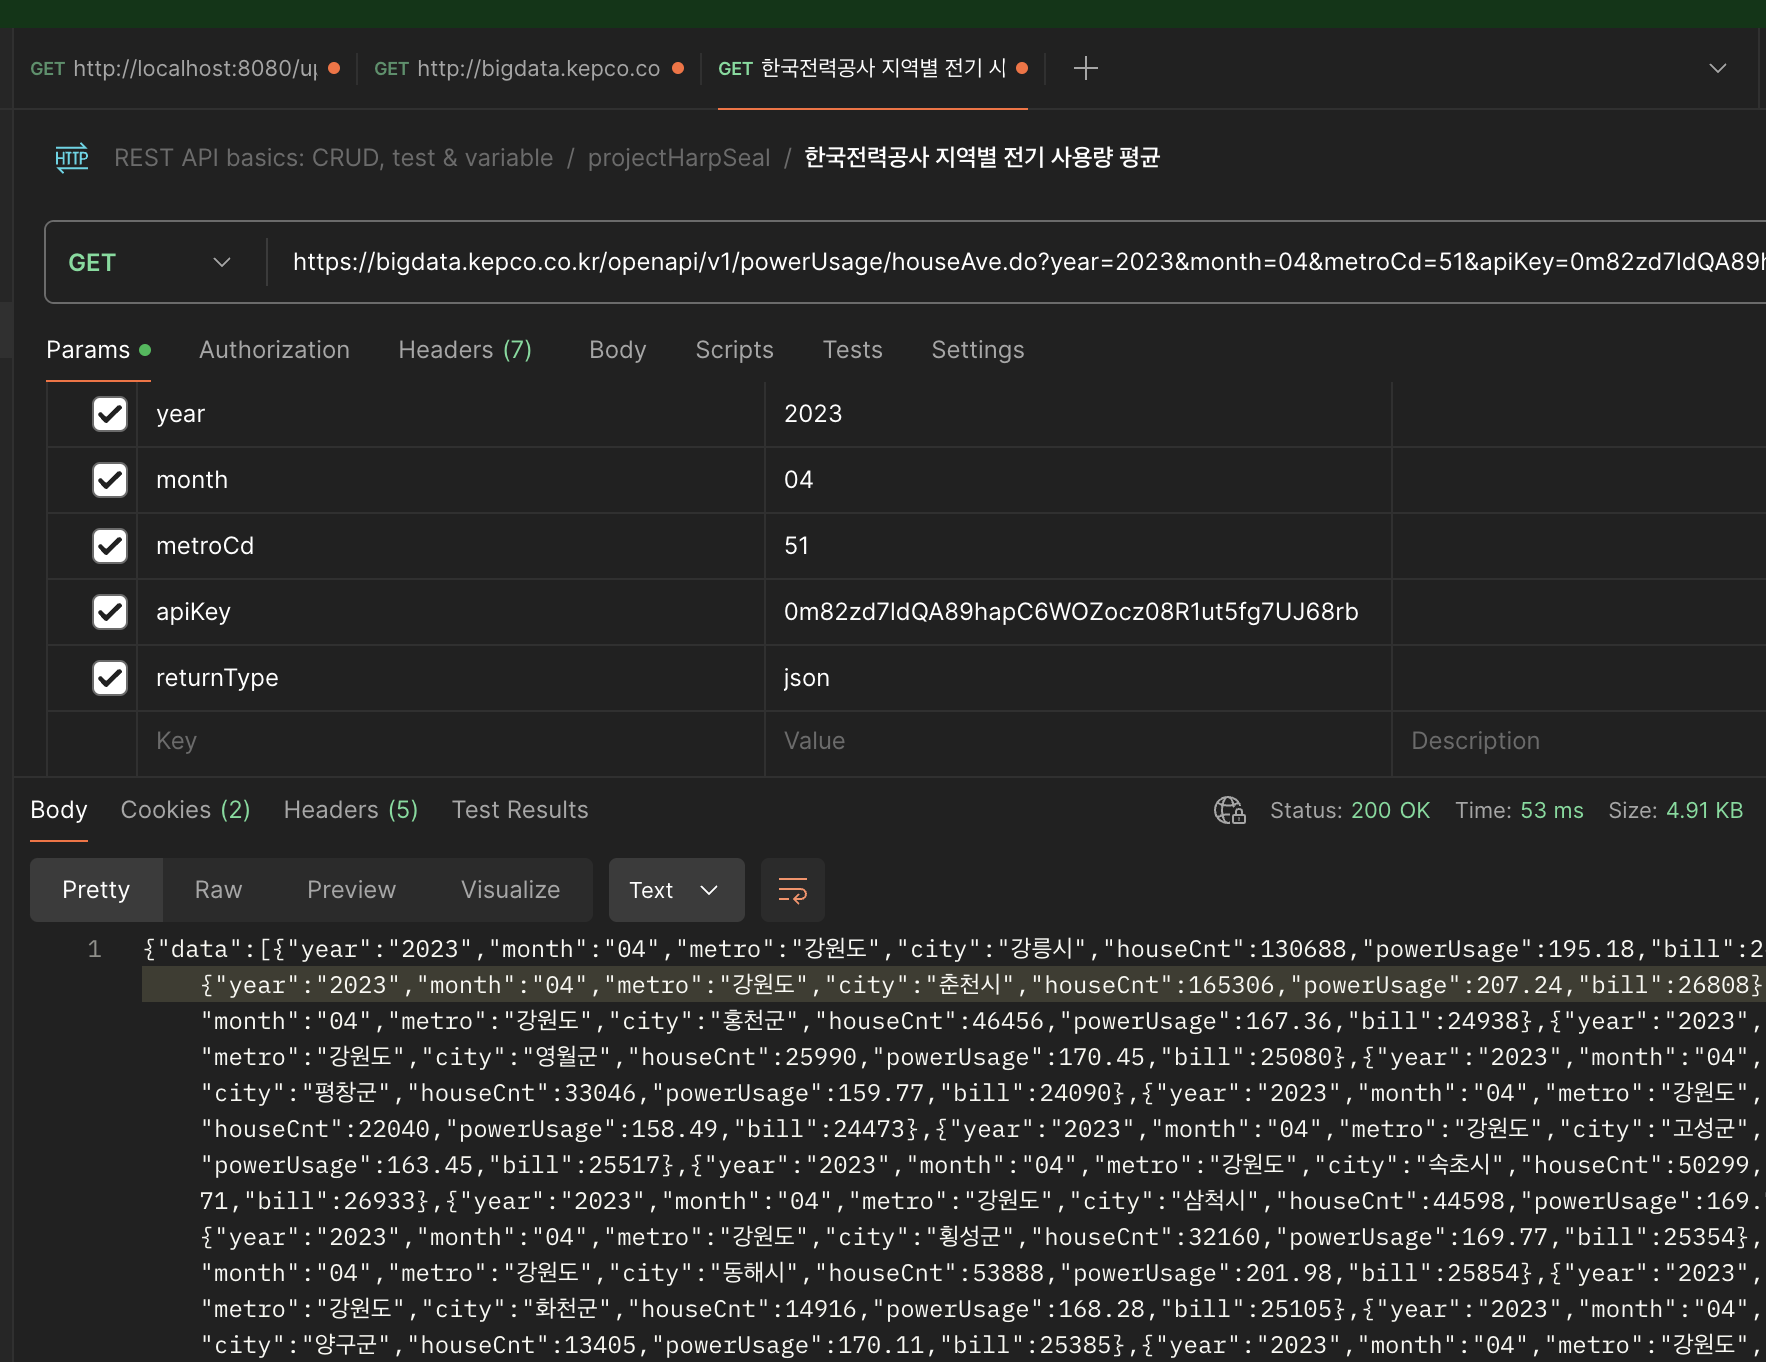The width and height of the screenshot is (1766, 1362).
Task: Open the response Headers (5) tab
Action: point(351,810)
